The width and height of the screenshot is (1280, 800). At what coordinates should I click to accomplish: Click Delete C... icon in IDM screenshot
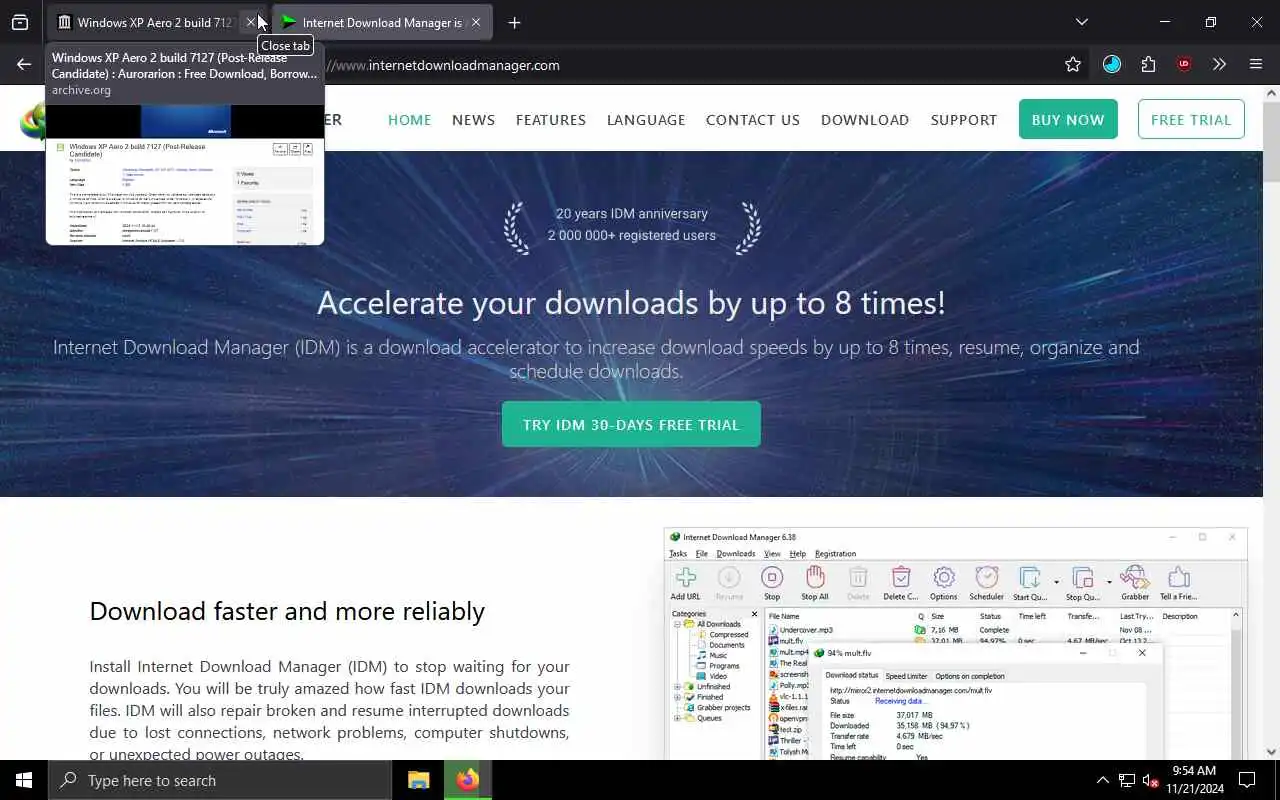click(901, 583)
